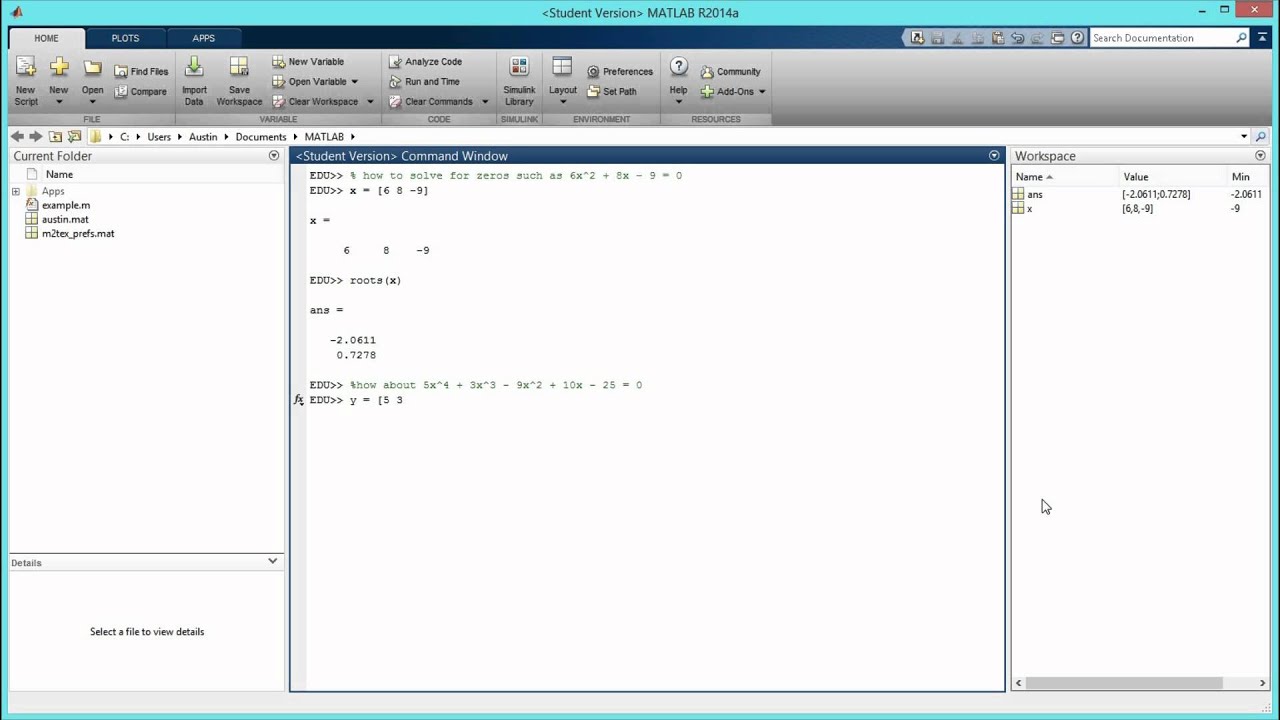1280x720 pixels.
Task: Click New Variable button
Action: (x=308, y=62)
